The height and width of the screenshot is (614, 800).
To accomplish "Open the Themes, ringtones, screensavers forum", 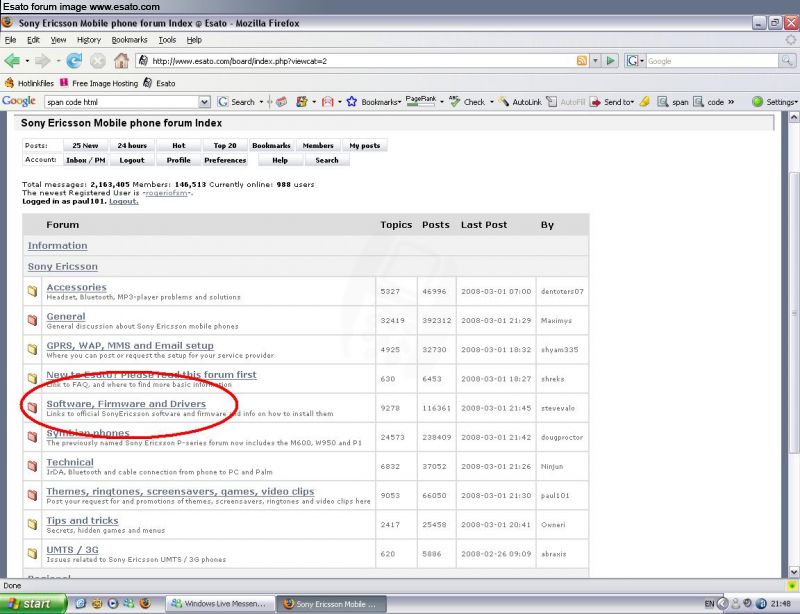I will coord(180,491).
